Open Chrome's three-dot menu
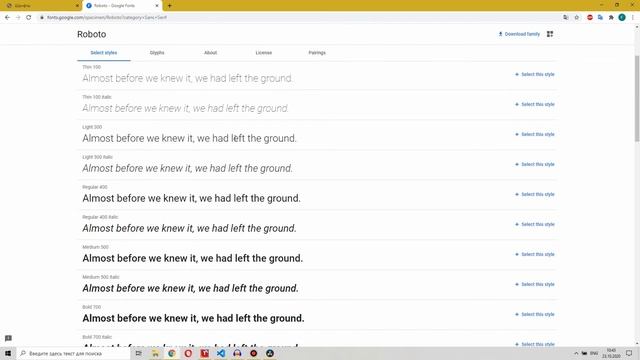Image resolution: width=640 pixels, height=360 pixels. (633, 18)
